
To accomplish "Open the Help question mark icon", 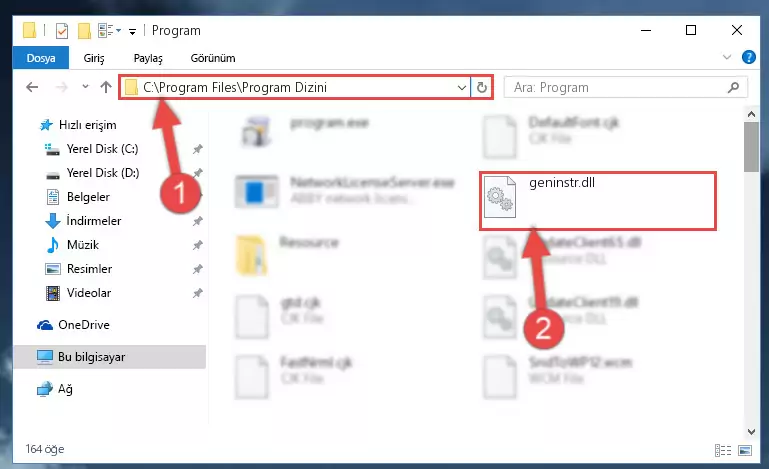I will (x=748, y=57).
